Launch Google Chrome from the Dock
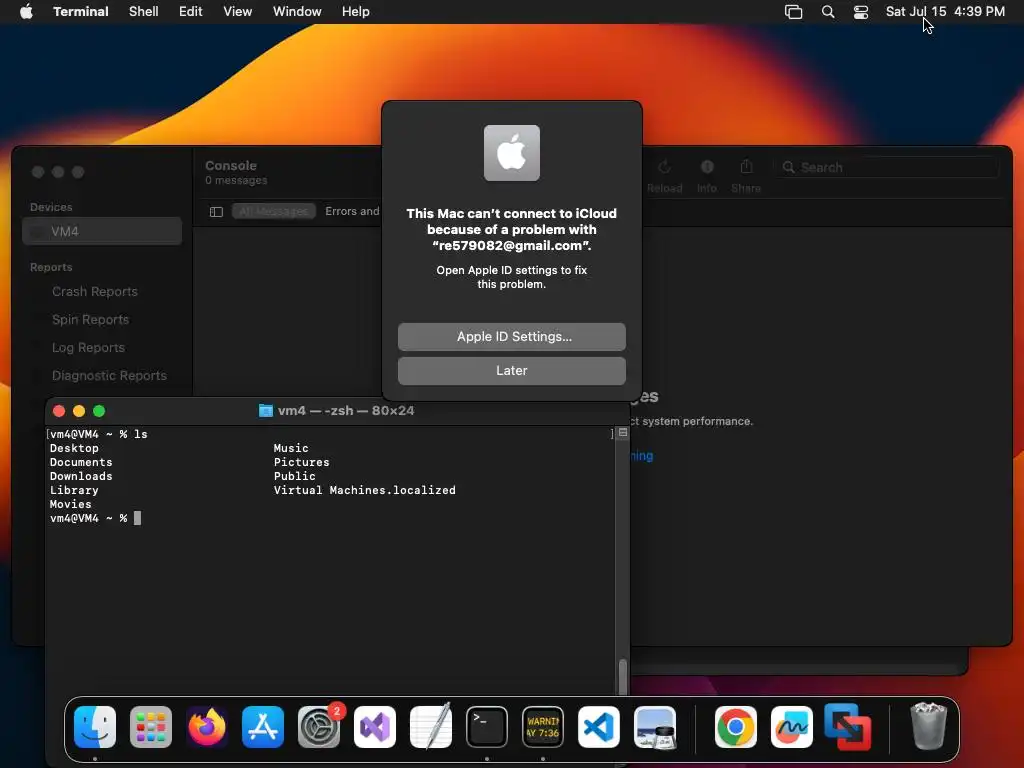The image size is (1024, 768). [x=735, y=727]
